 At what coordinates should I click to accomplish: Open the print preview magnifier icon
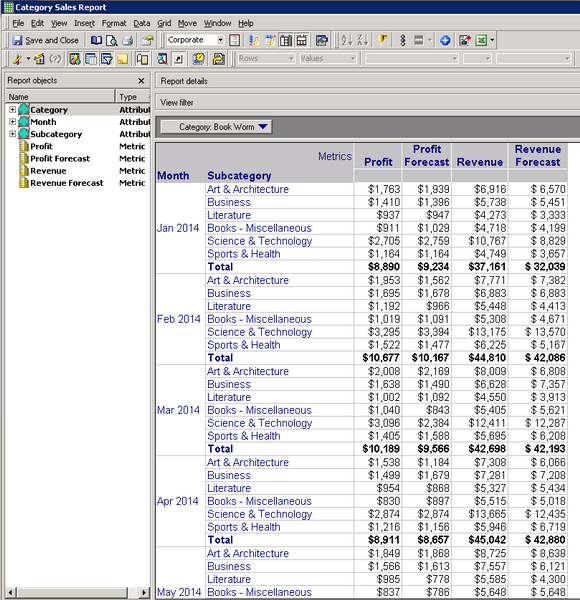tap(112, 40)
